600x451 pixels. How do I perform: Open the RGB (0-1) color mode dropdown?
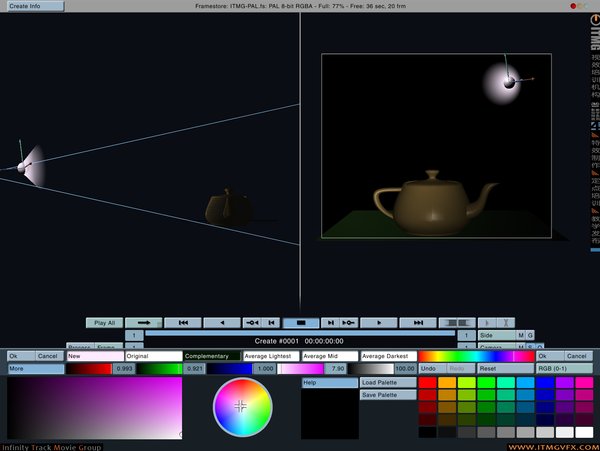coord(563,369)
